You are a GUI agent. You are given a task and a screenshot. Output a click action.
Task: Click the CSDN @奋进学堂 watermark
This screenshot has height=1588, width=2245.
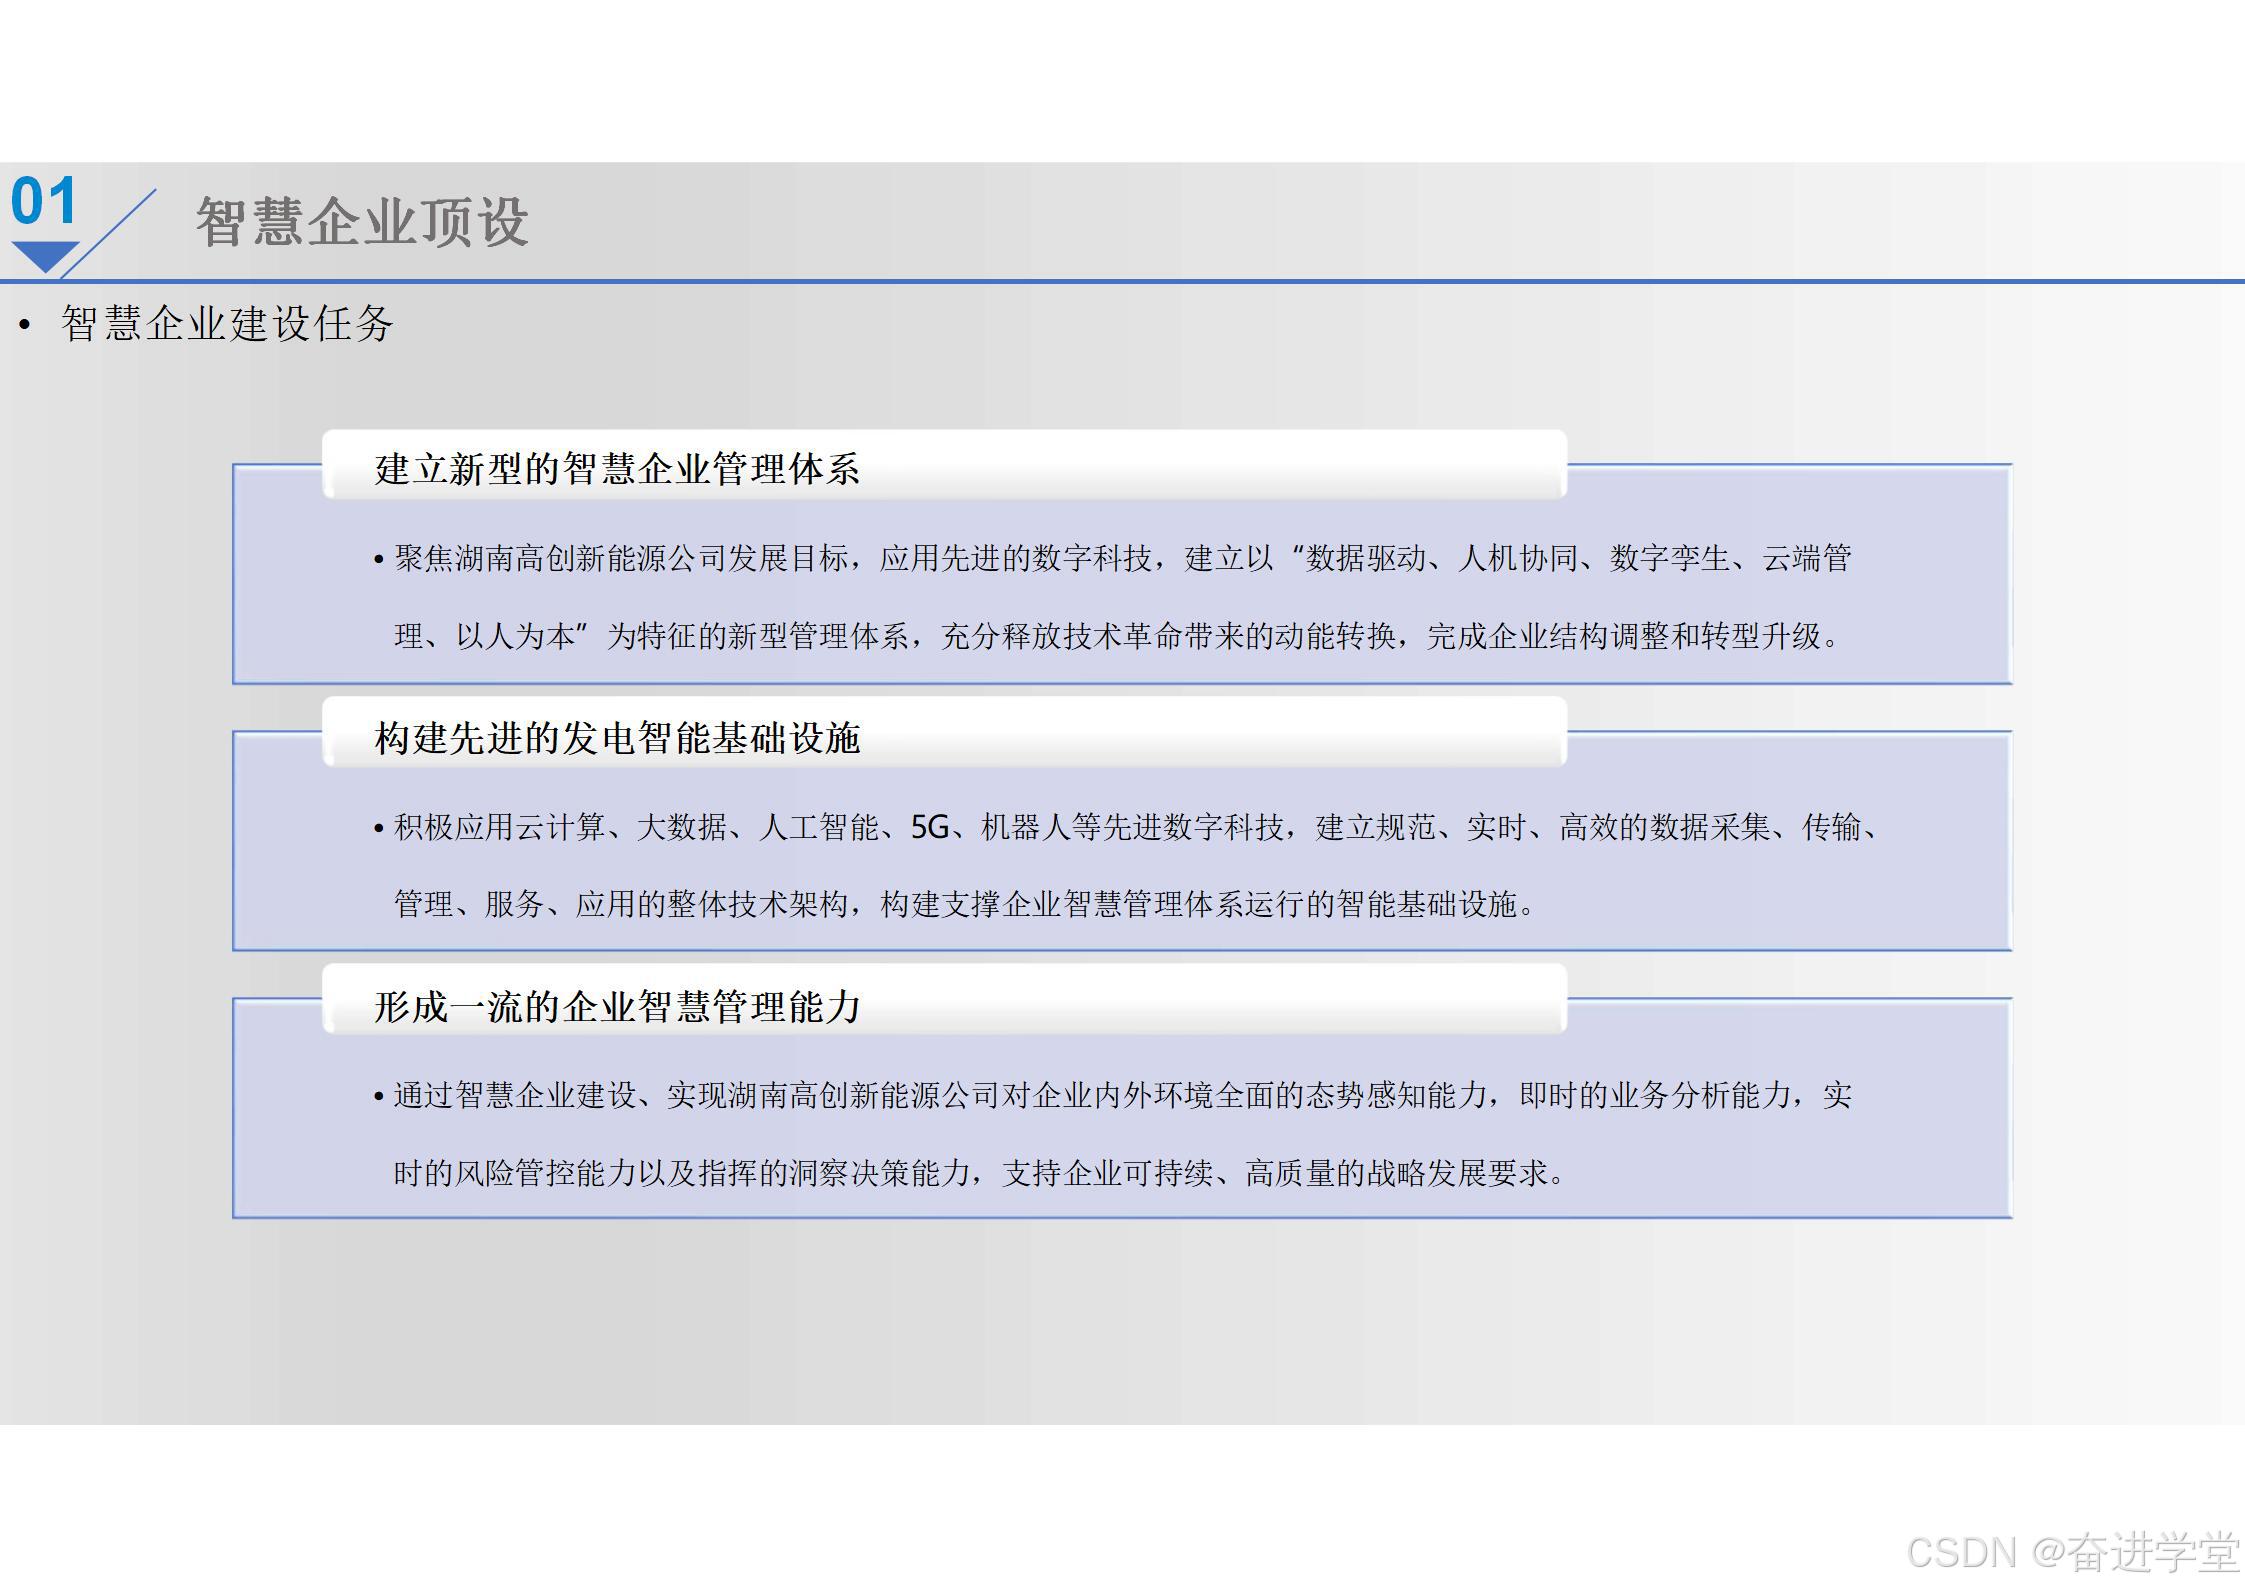[2072, 1552]
